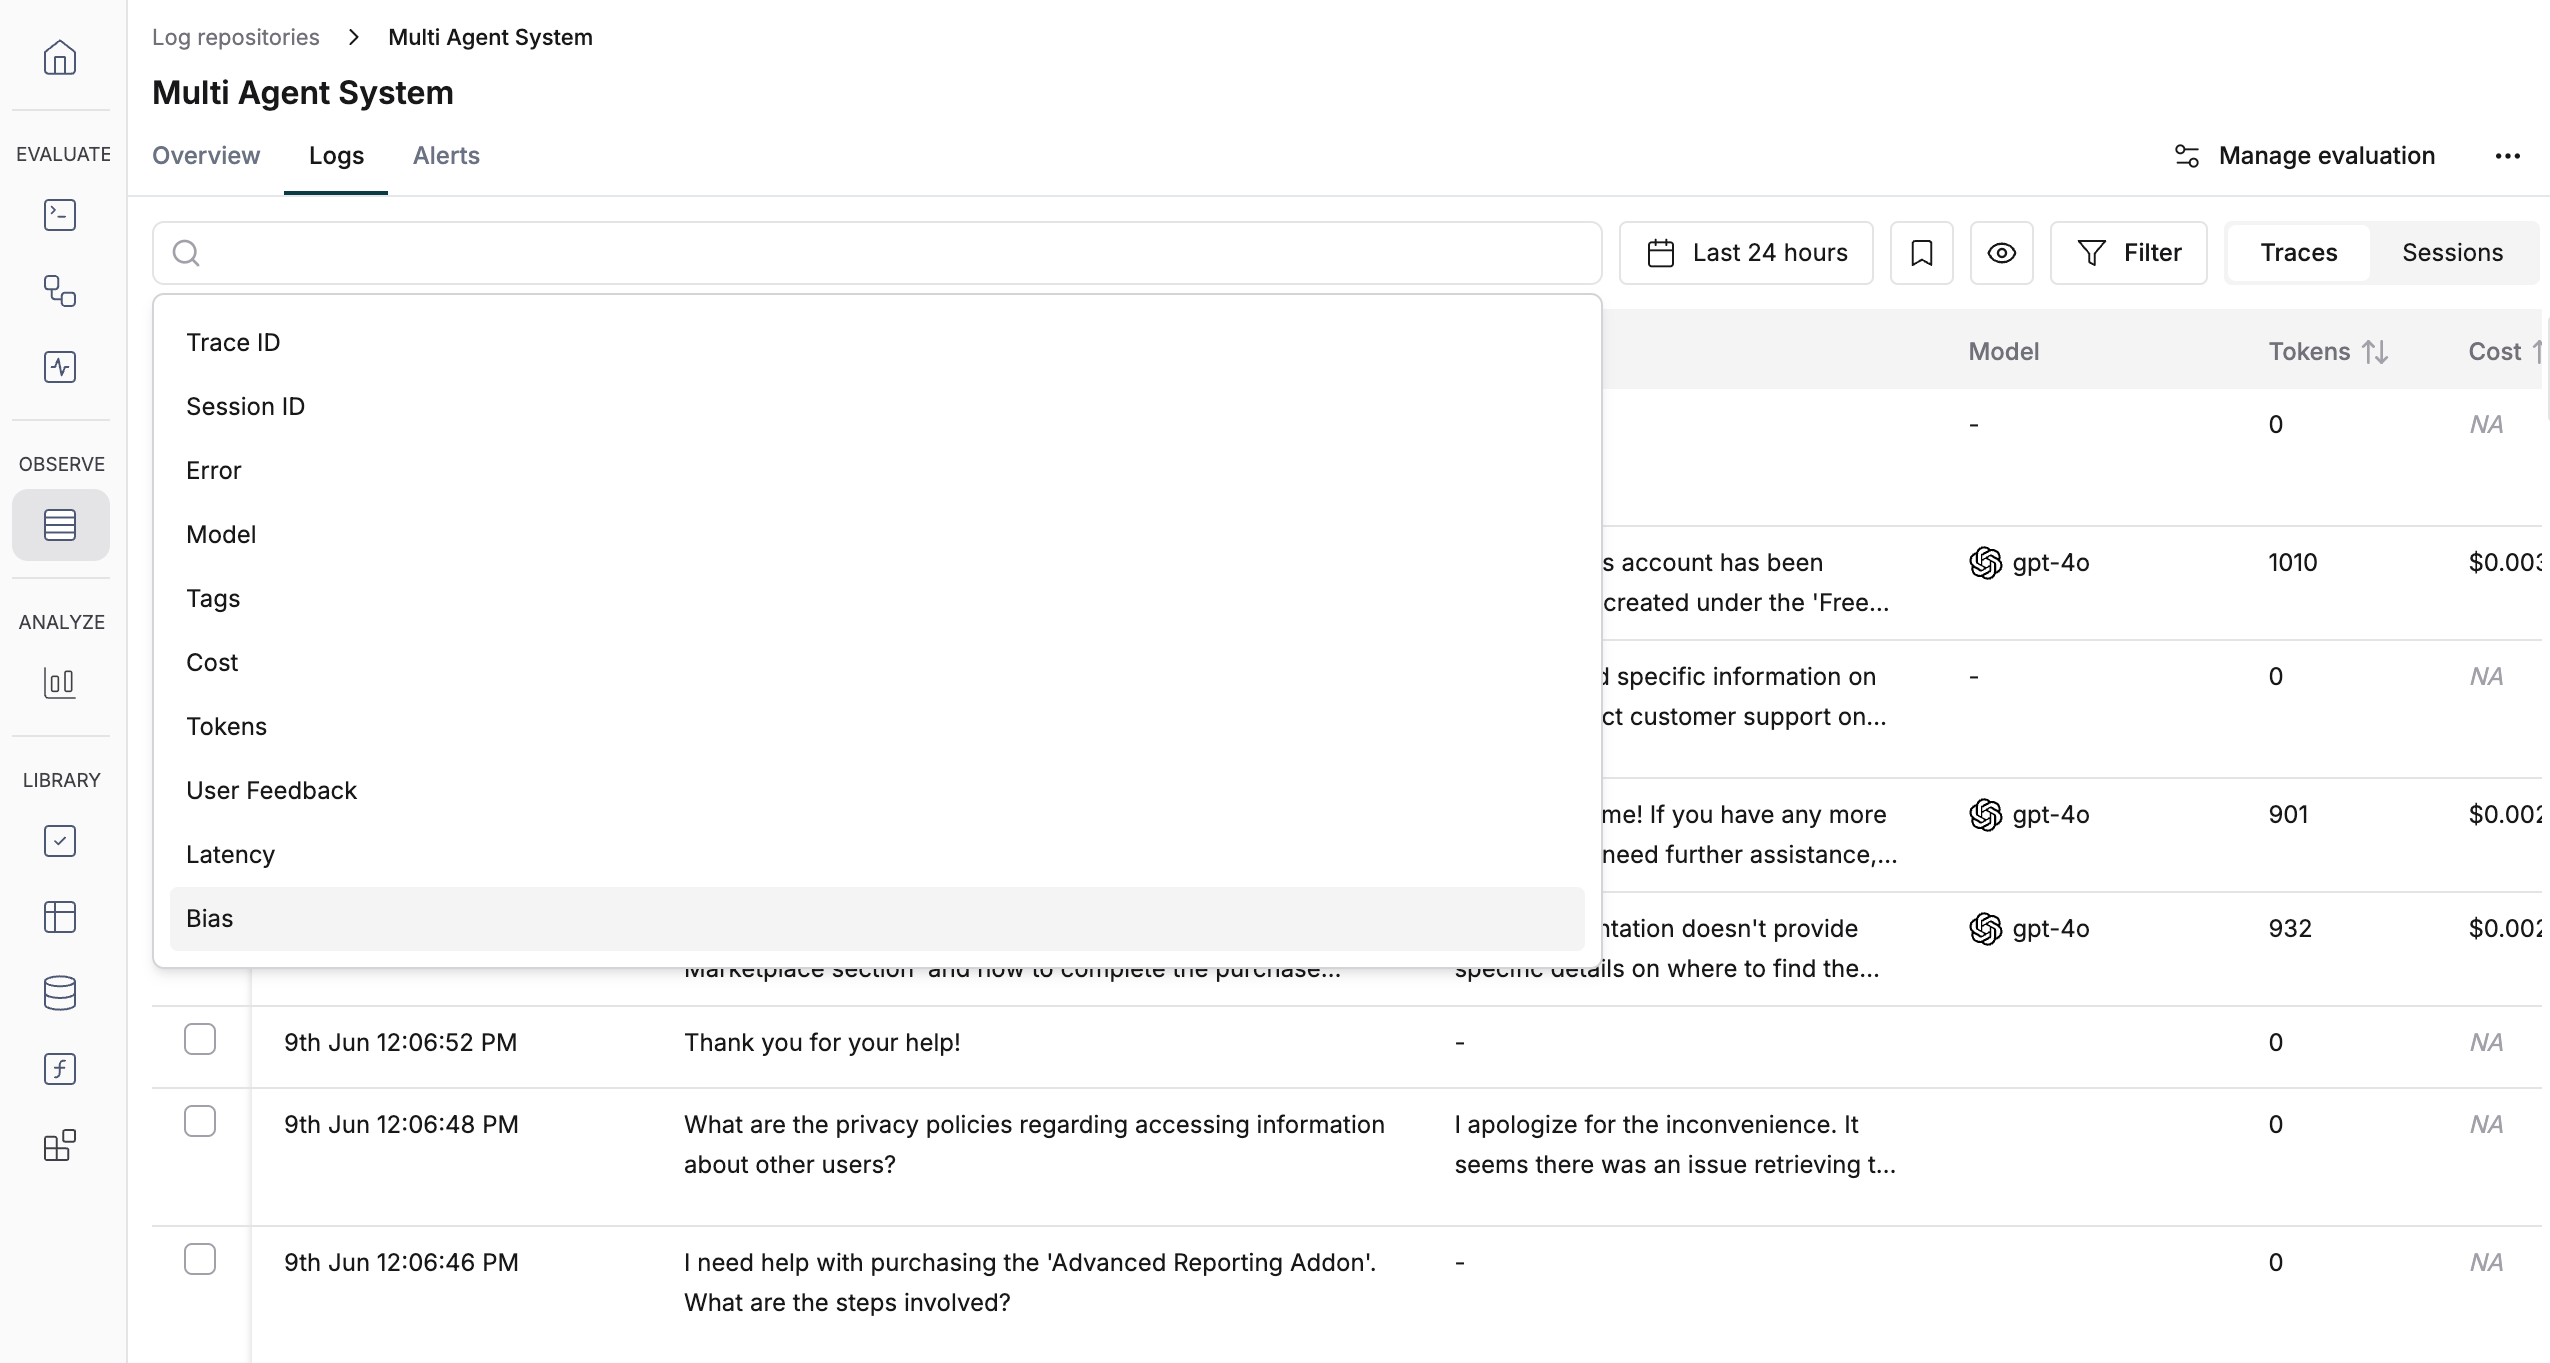The image size is (2550, 1363).
Task: Check the 12:06:48 PM log row checkbox
Action: point(200,1121)
